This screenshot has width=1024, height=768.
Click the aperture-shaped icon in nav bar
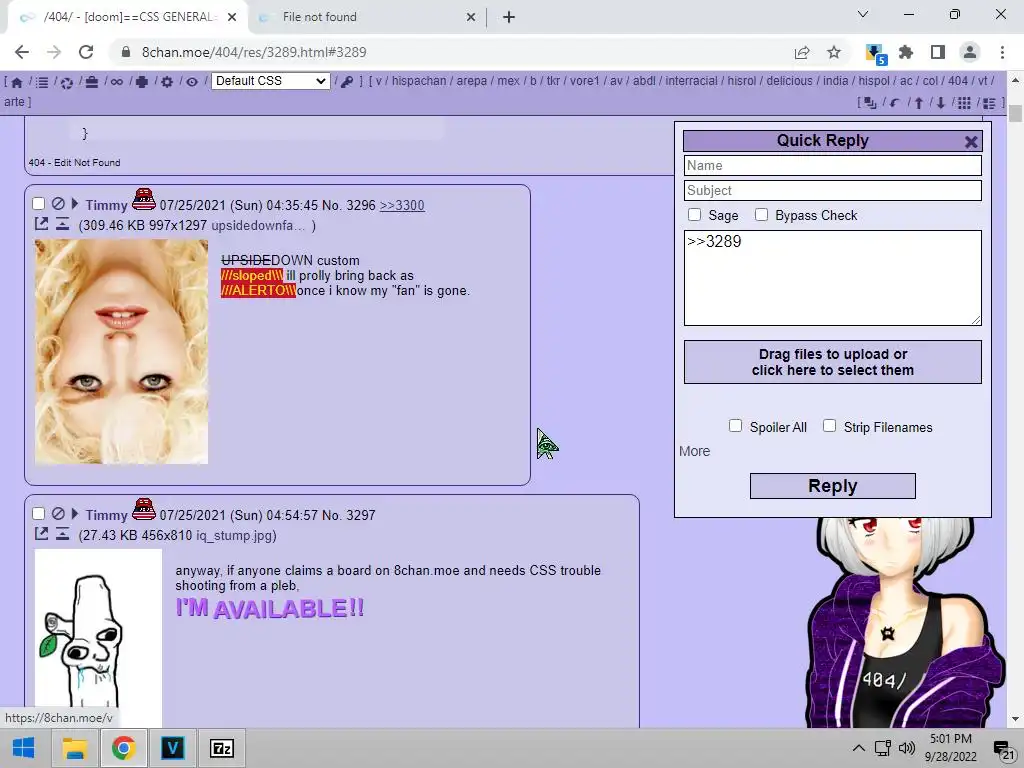(67, 82)
